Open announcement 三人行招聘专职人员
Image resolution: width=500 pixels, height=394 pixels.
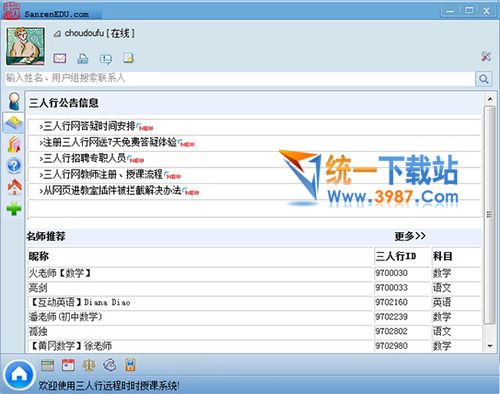(x=84, y=158)
